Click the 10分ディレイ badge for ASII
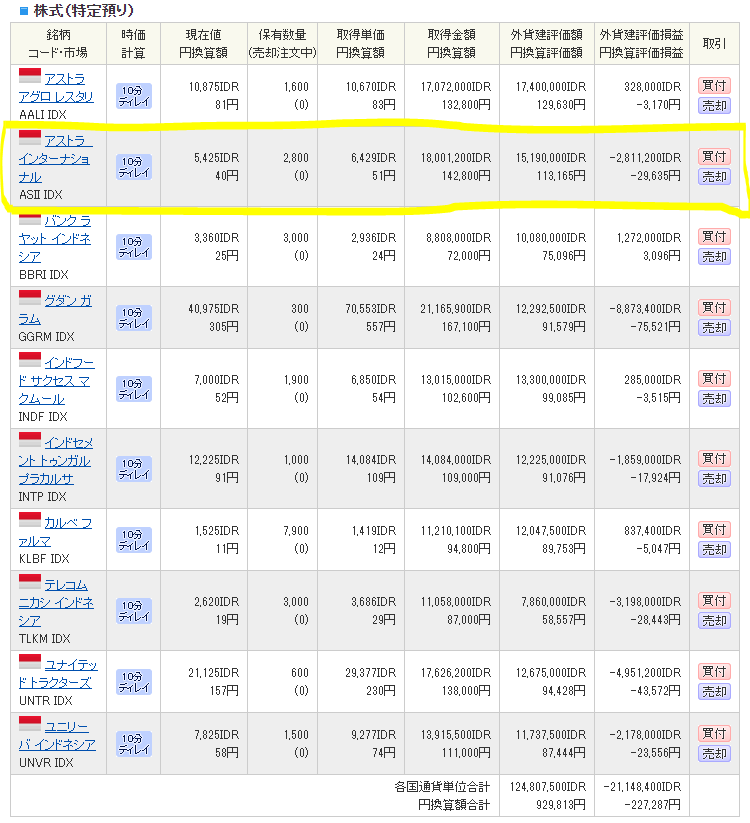This screenshot has height=823, width=750. [134, 166]
